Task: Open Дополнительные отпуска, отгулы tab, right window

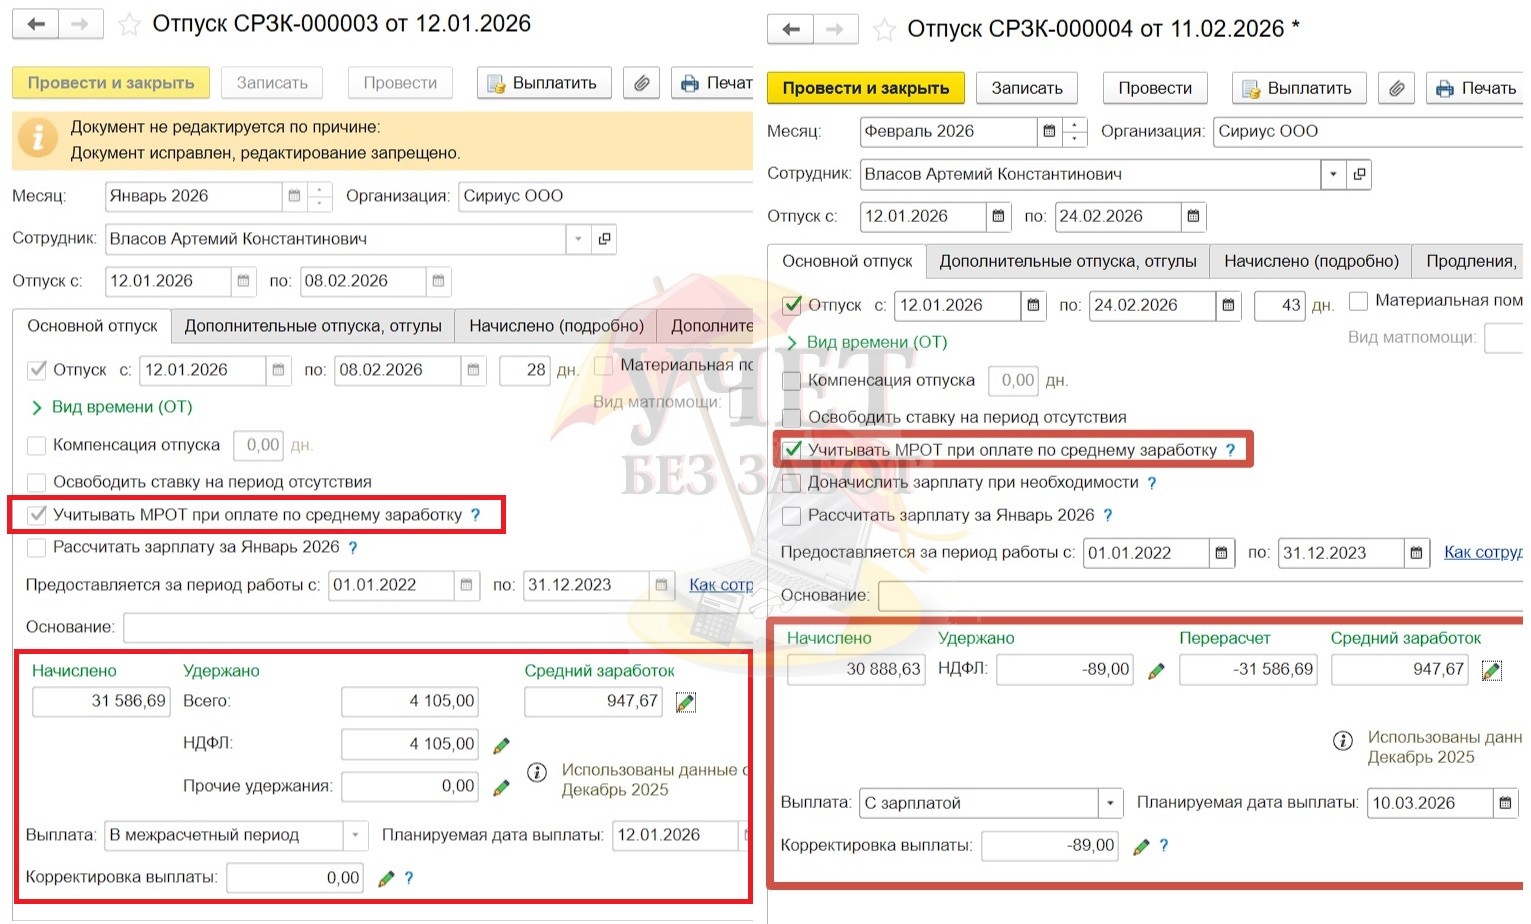Action: (x=1068, y=261)
